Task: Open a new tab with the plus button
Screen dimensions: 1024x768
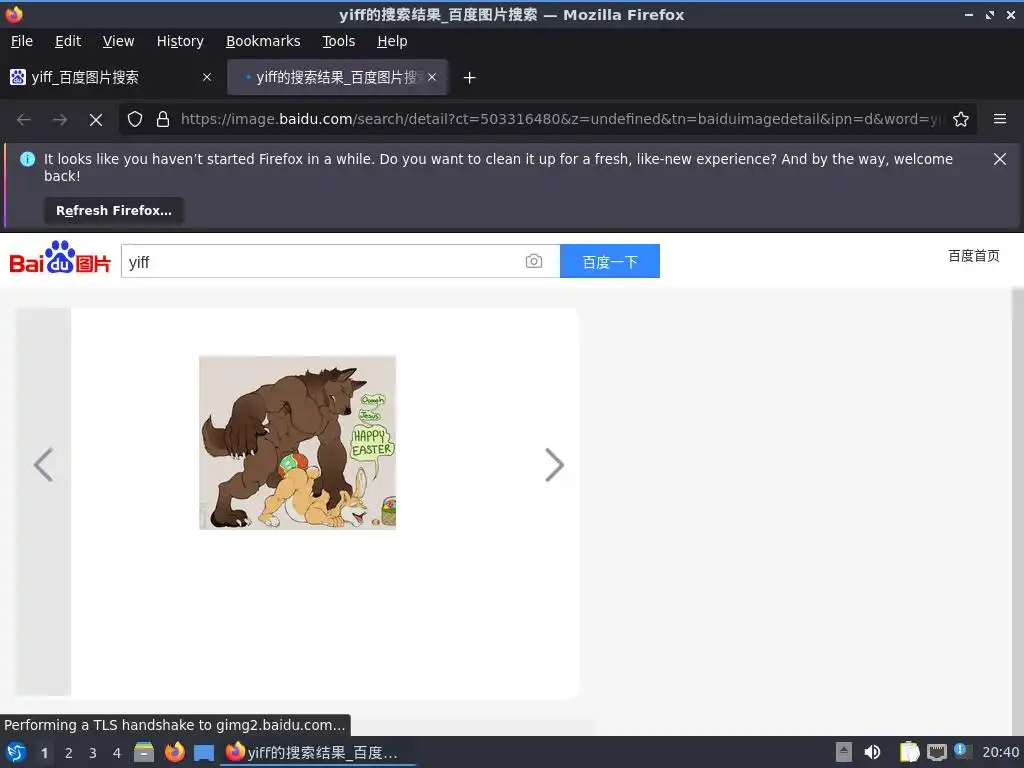Action: click(470, 78)
